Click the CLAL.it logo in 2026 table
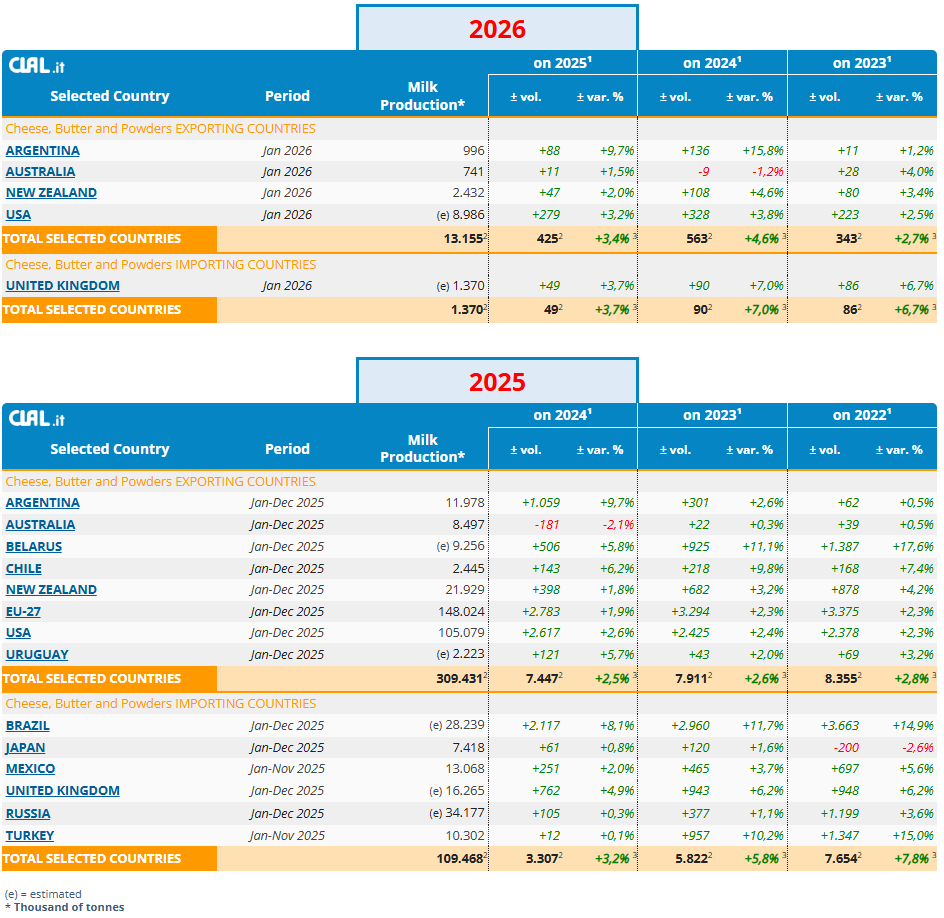The width and height of the screenshot is (944, 918). tap(37, 65)
